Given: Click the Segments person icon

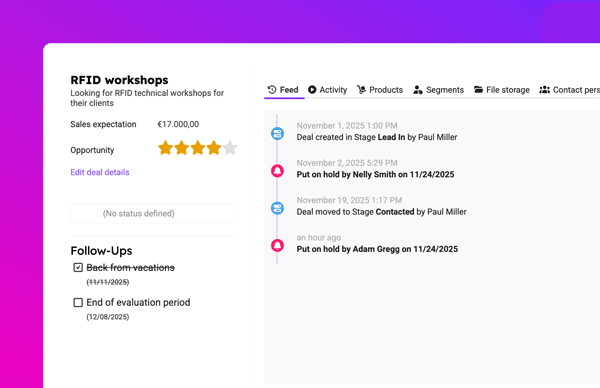Looking at the screenshot, I should click(x=418, y=90).
